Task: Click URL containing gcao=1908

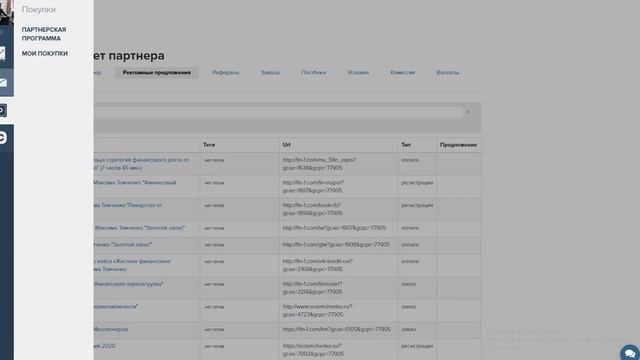Action: coord(336,244)
